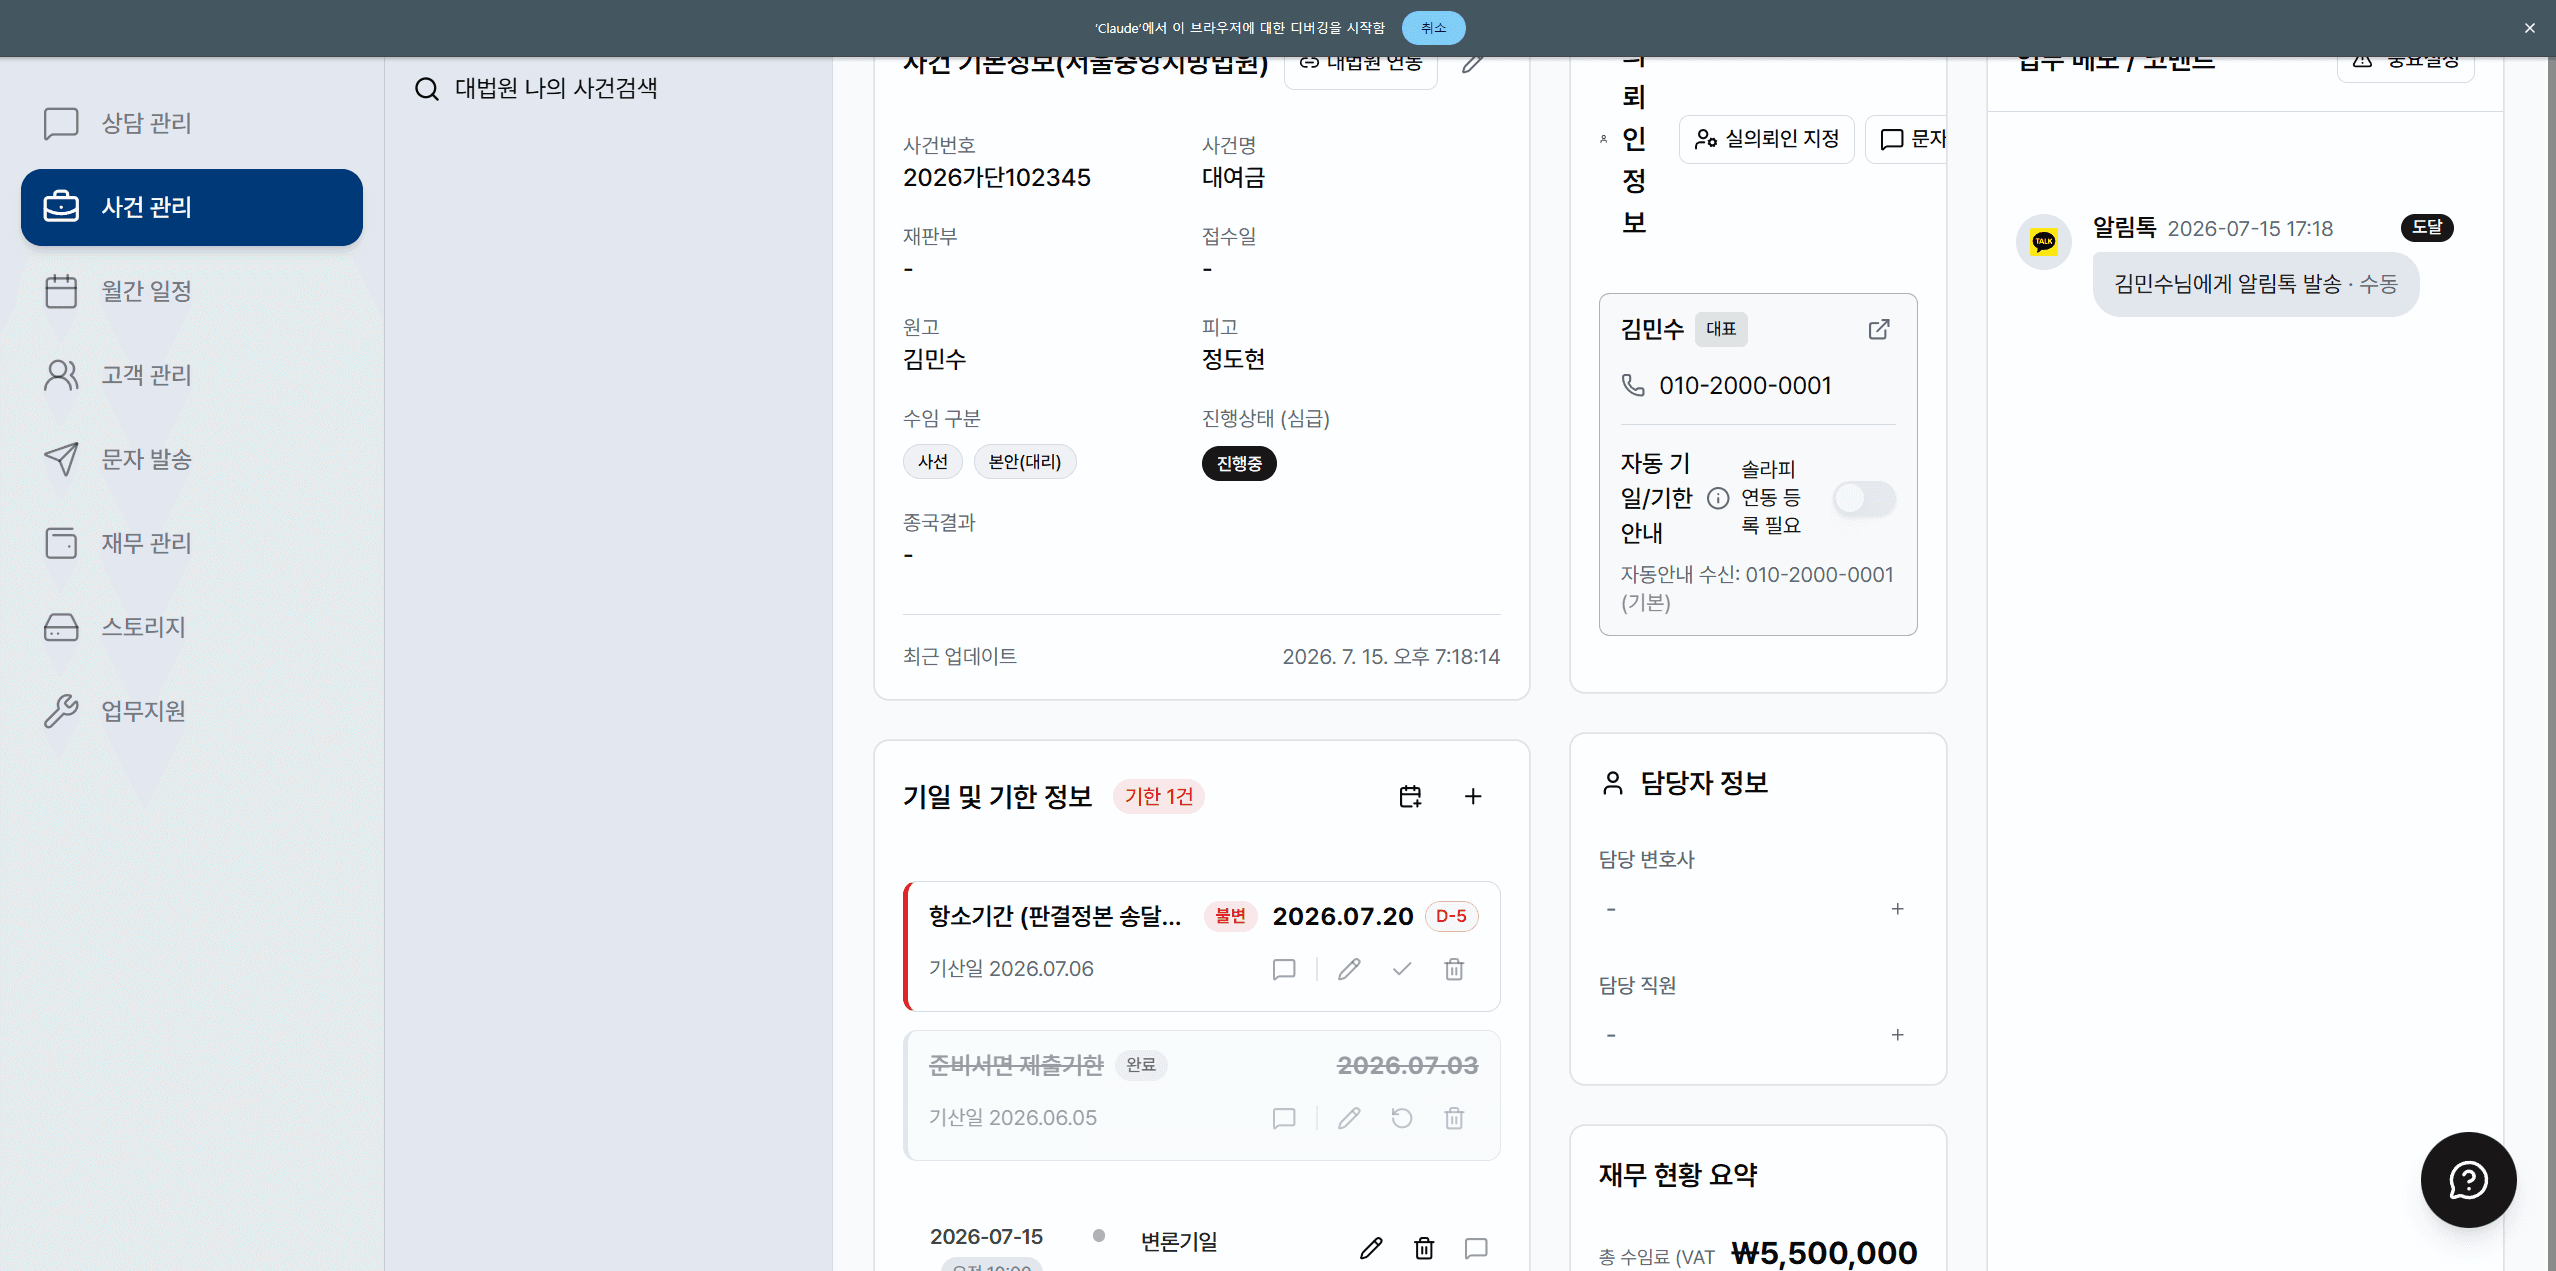Click 실의뢰인 지정 button

[1766, 139]
